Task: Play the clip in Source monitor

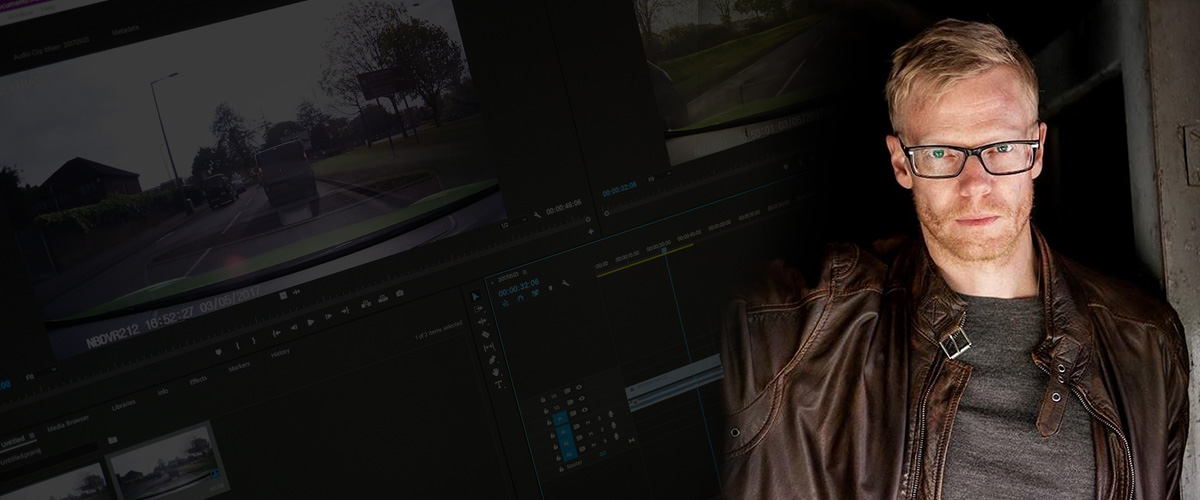Action: [311, 322]
